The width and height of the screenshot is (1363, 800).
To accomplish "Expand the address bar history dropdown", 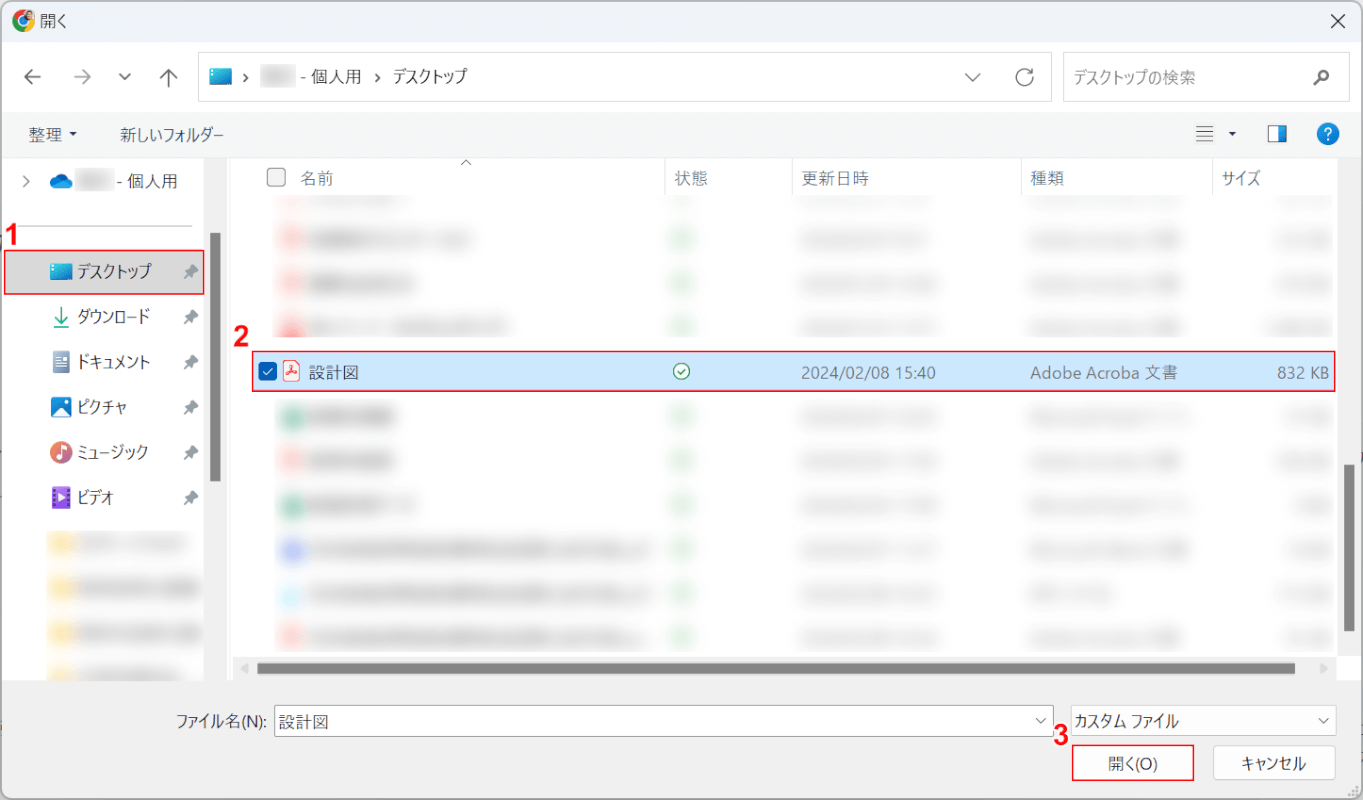I will click(972, 77).
